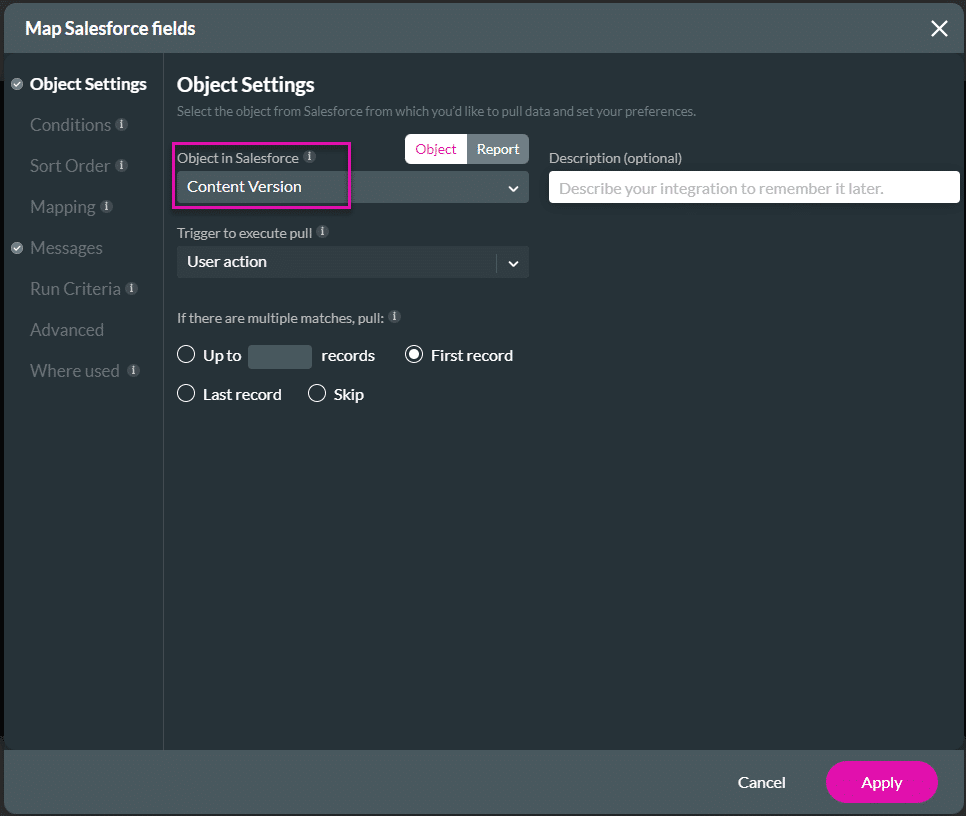Switch to the Report tab
966x816 pixels.
click(497, 148)
